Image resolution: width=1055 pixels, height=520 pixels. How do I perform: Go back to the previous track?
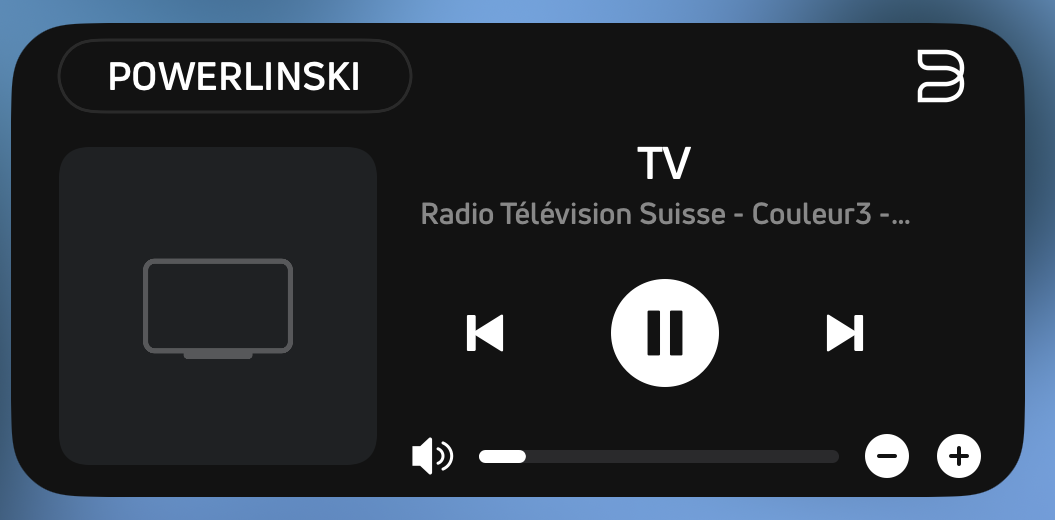tap(485, 333)
